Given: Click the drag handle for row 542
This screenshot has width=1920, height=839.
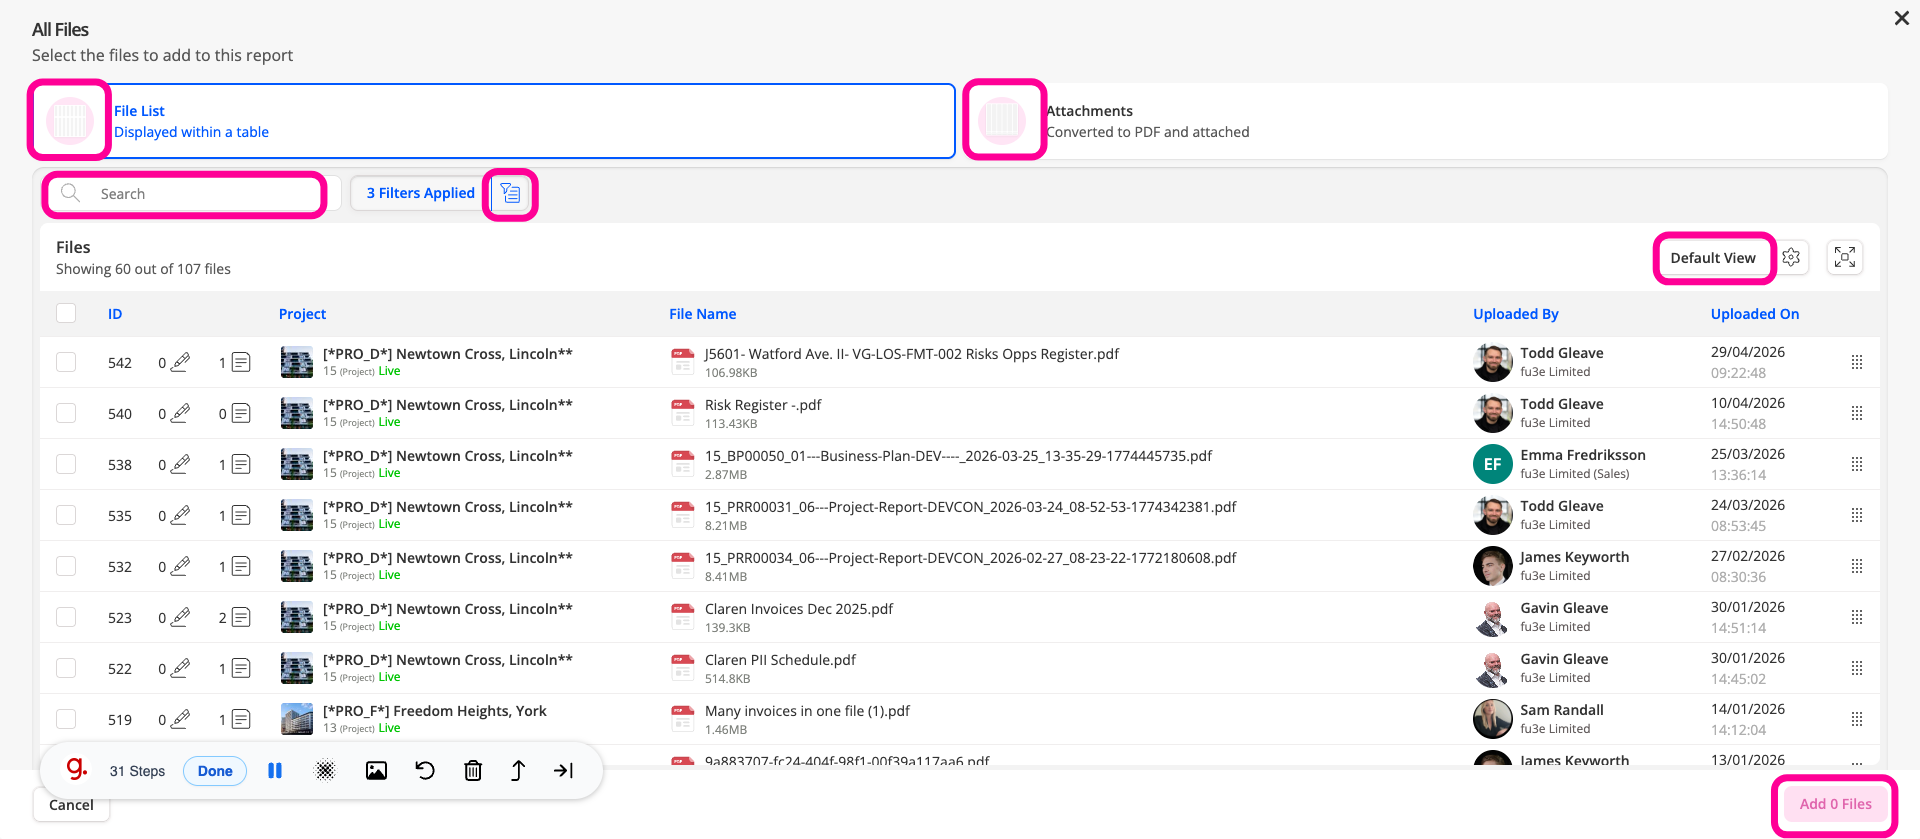Looking at the screenshot, I should 1857,362.
